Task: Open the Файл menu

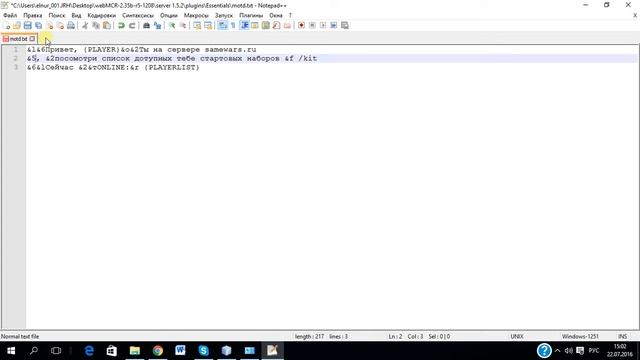Action: pyautogui.click(x=10, y=15)
